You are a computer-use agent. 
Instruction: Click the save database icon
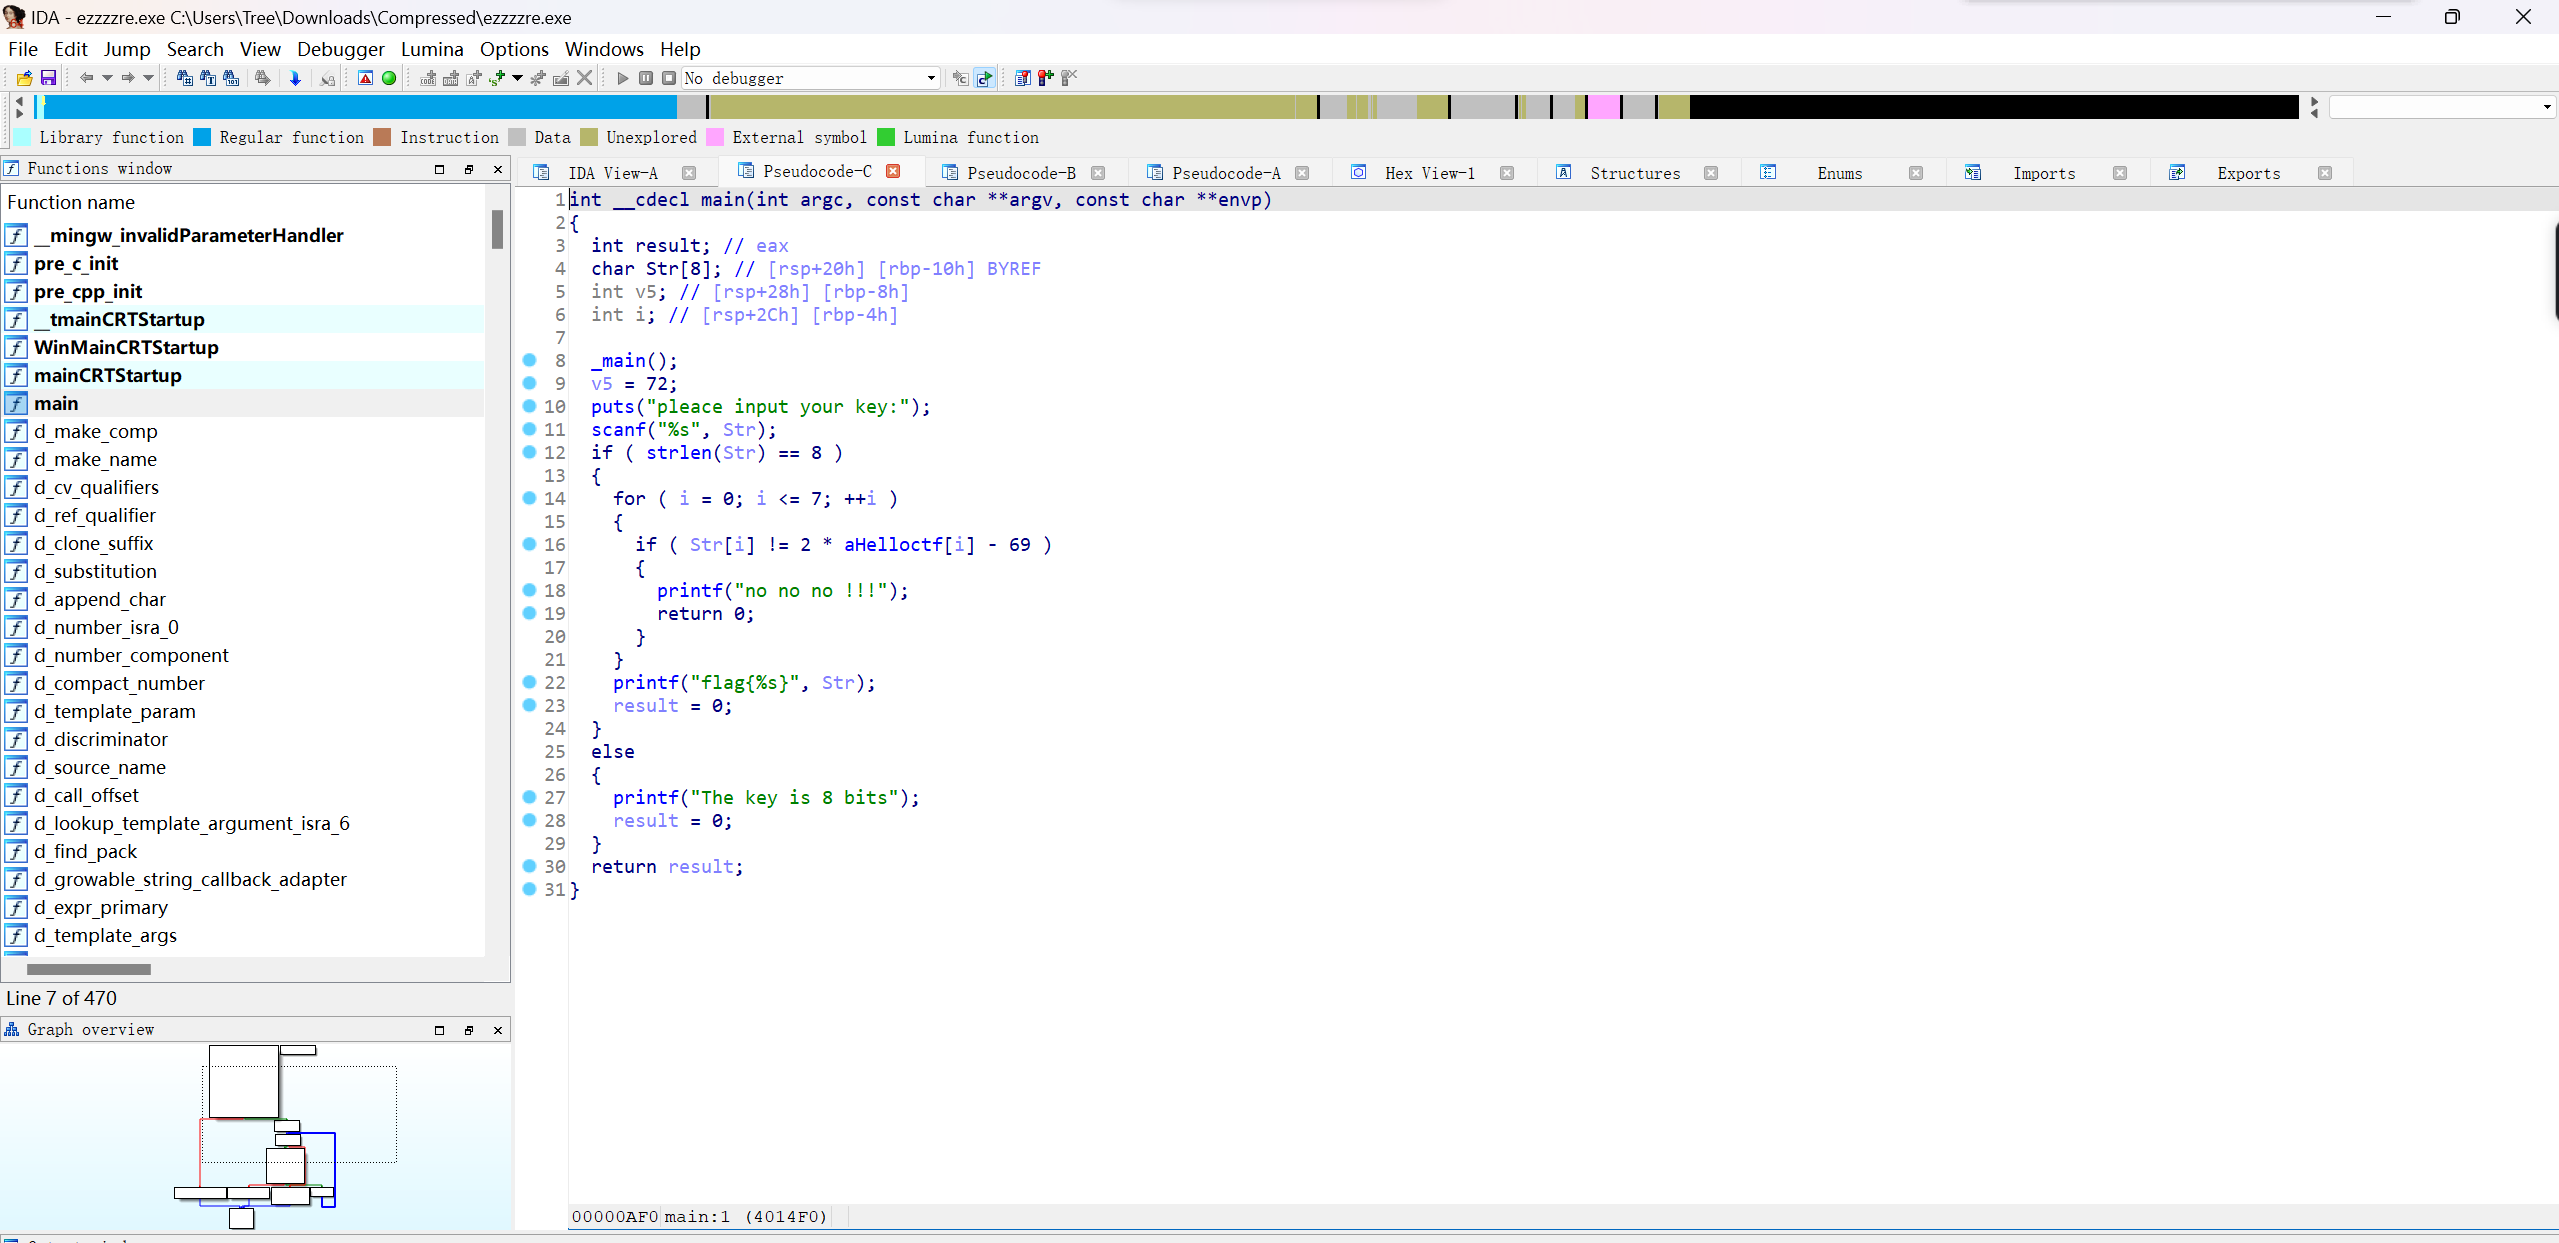[x=48, y=78]
